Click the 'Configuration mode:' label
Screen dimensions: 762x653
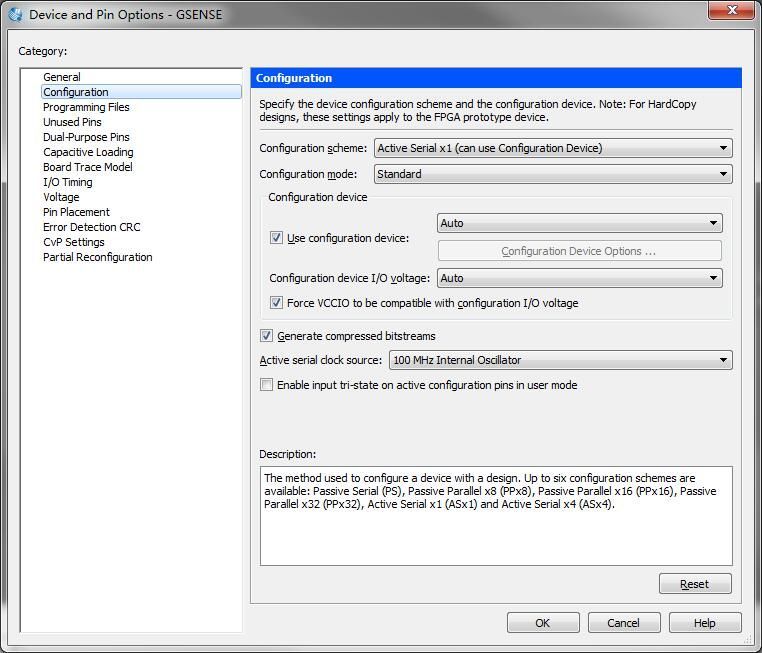tap(308, 174)
